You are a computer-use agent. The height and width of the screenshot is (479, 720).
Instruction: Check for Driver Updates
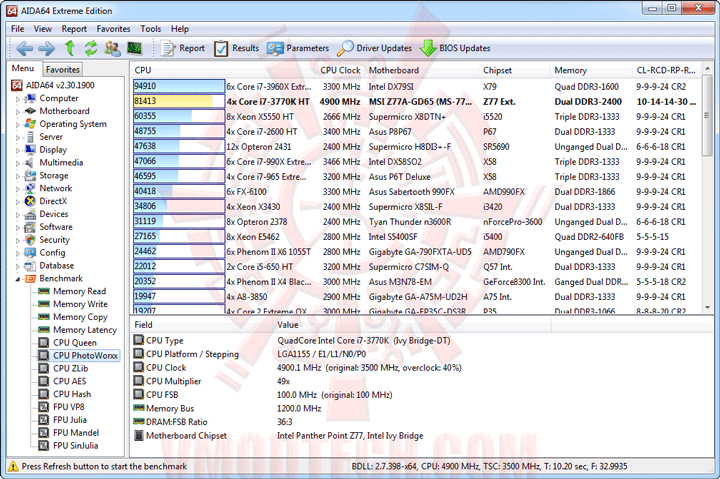coord(374,48)
